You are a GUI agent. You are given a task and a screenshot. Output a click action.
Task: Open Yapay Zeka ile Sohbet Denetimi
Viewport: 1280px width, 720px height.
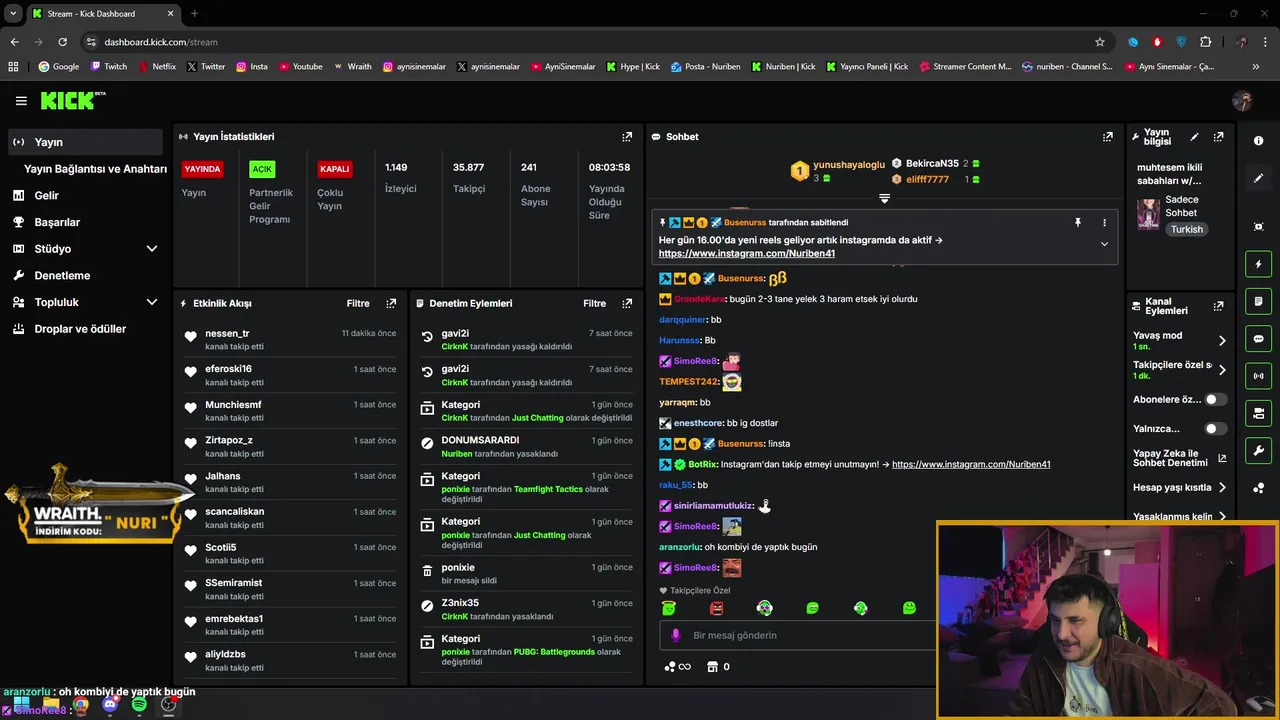(1179, 458)
